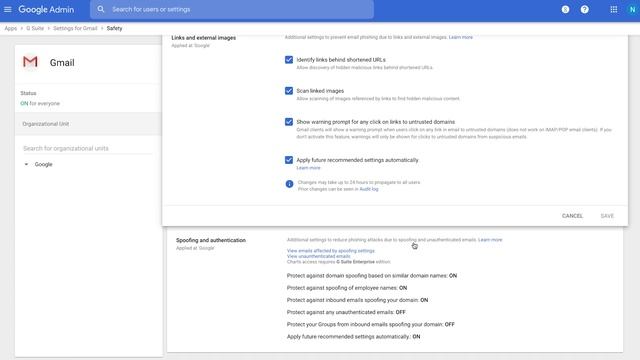Click the ON for everyone status

40,103
